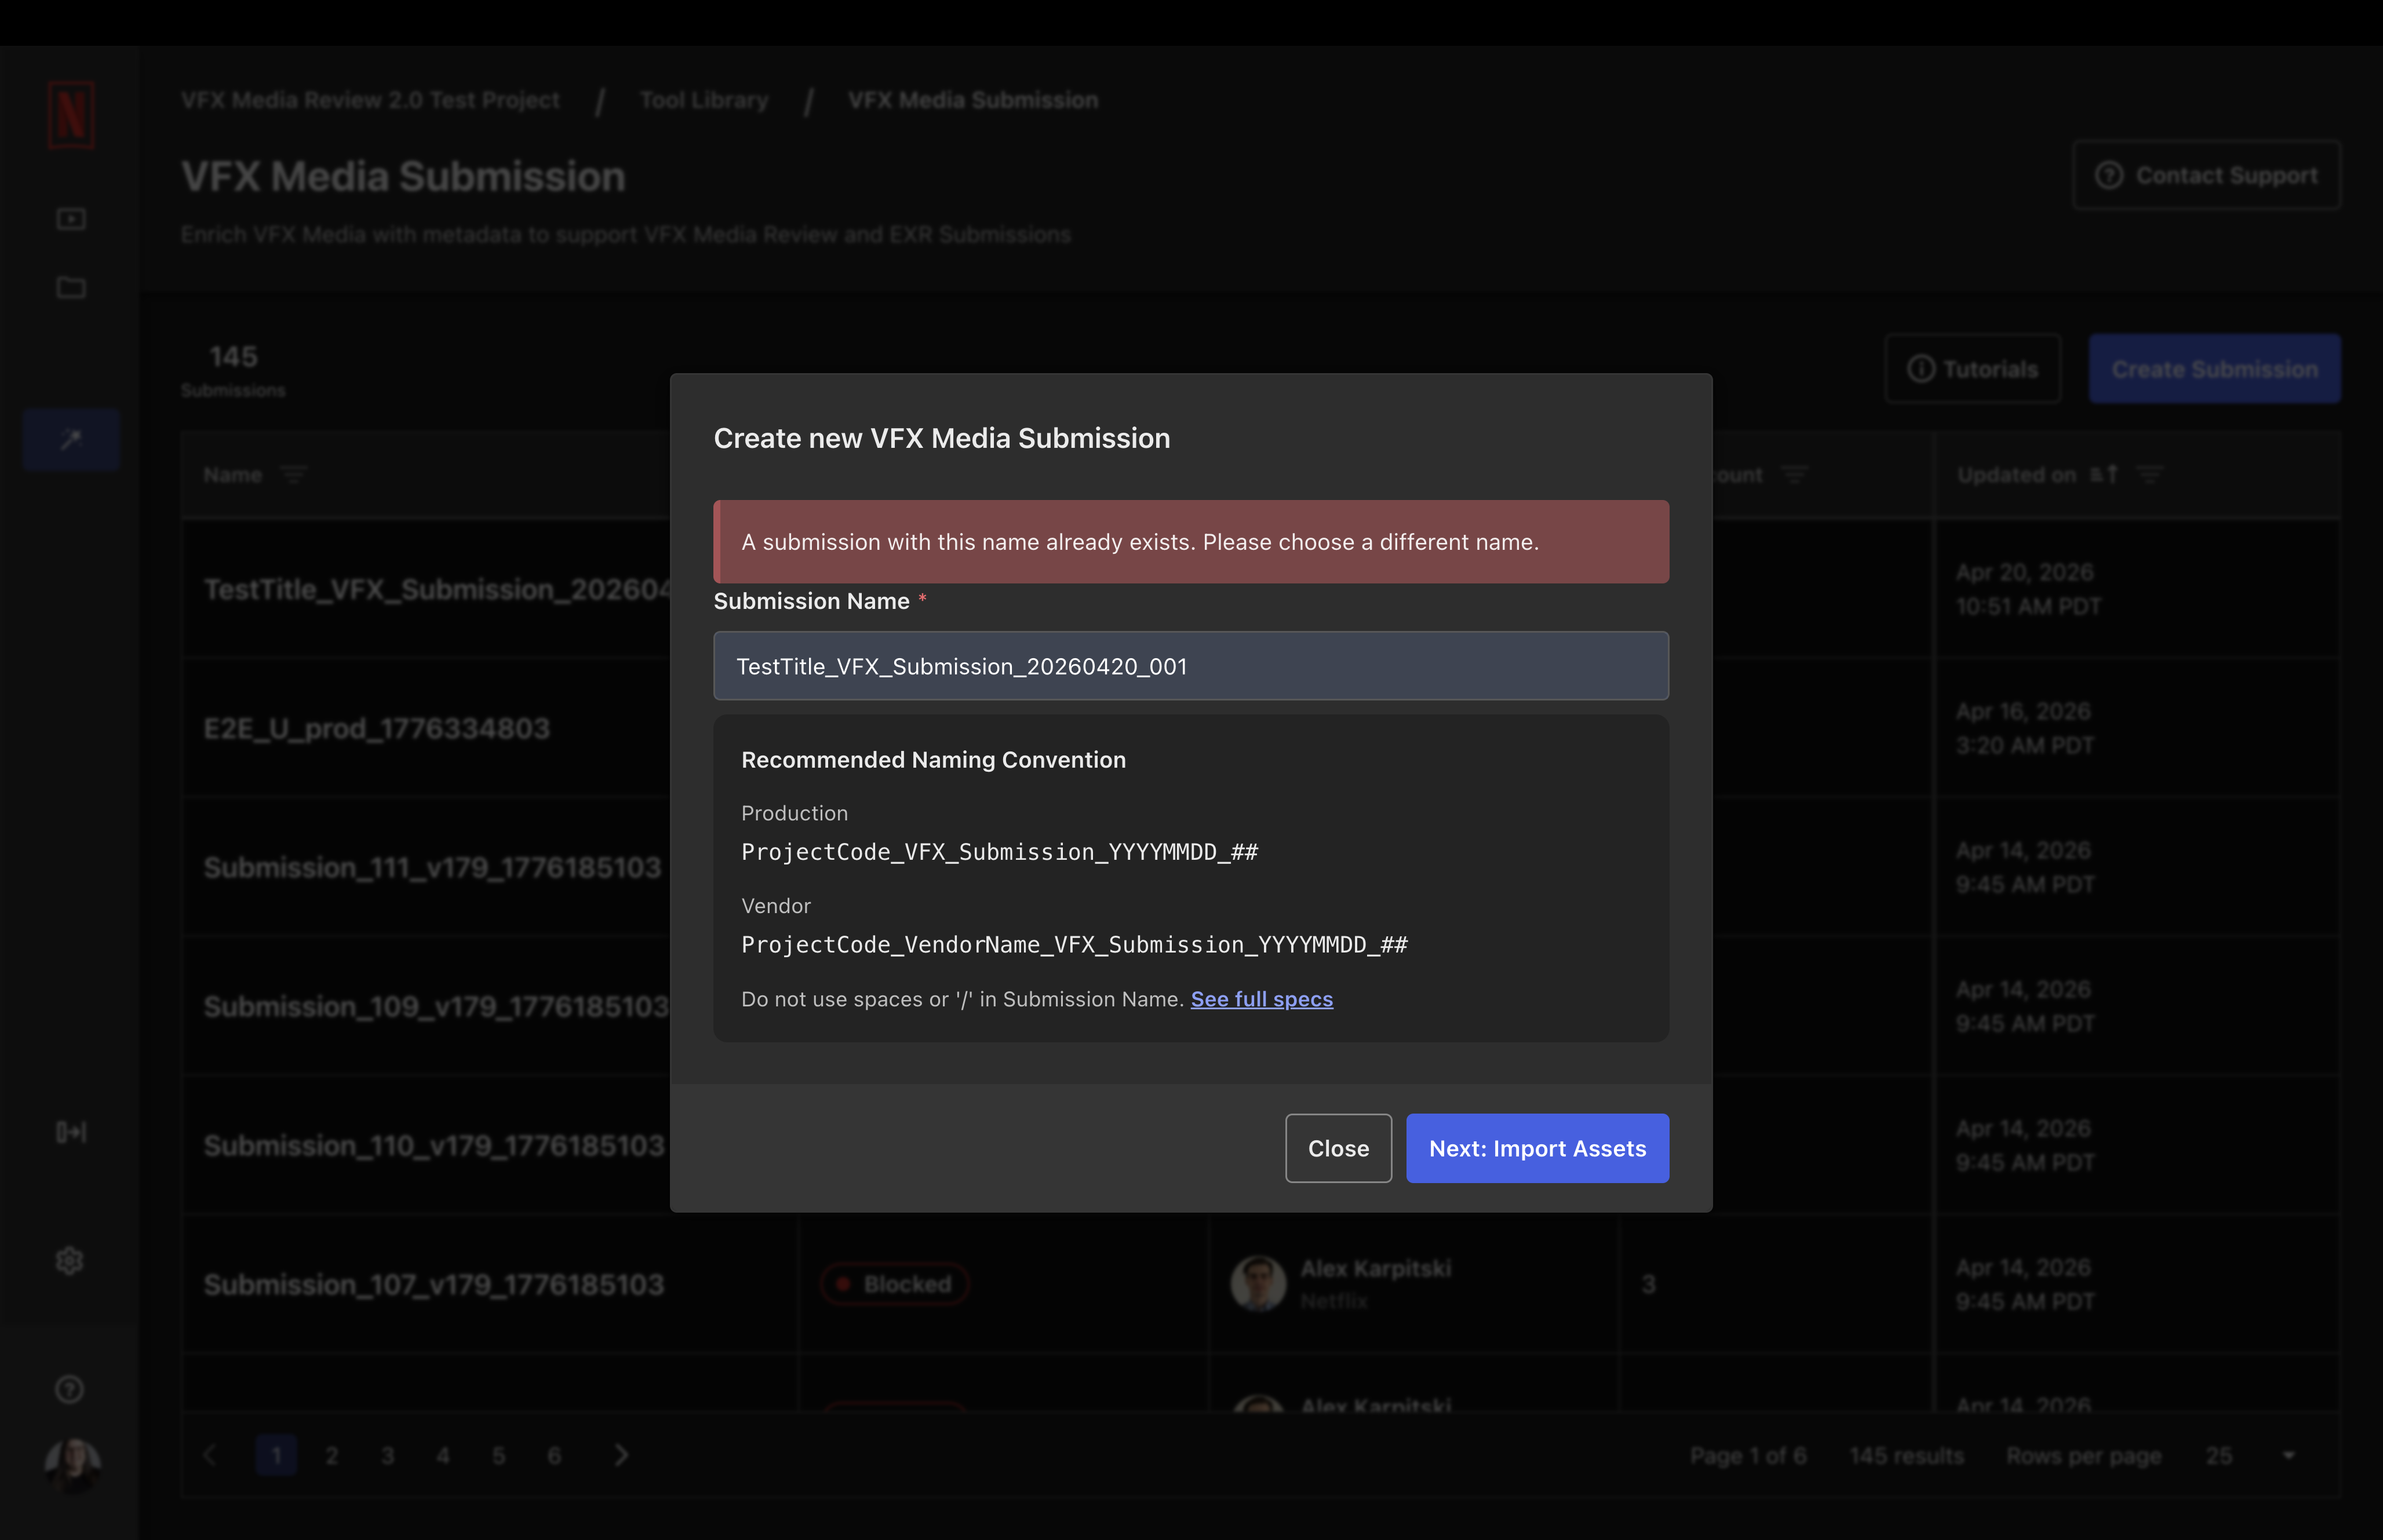
Task: Open the help question-mark sidebar icon
Action: point(70,1389)
